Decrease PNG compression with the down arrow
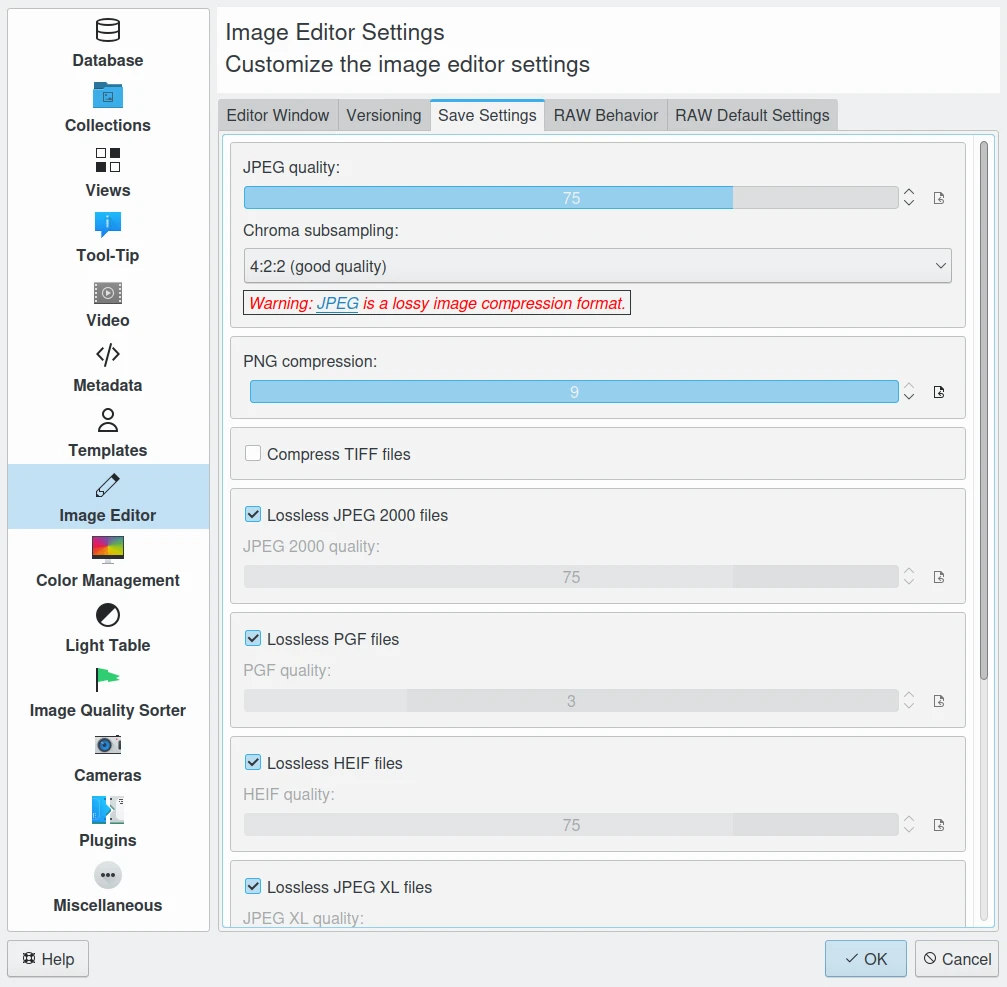Image resolution: width=1007 pixels, height=987 pixels. (909, 398)
